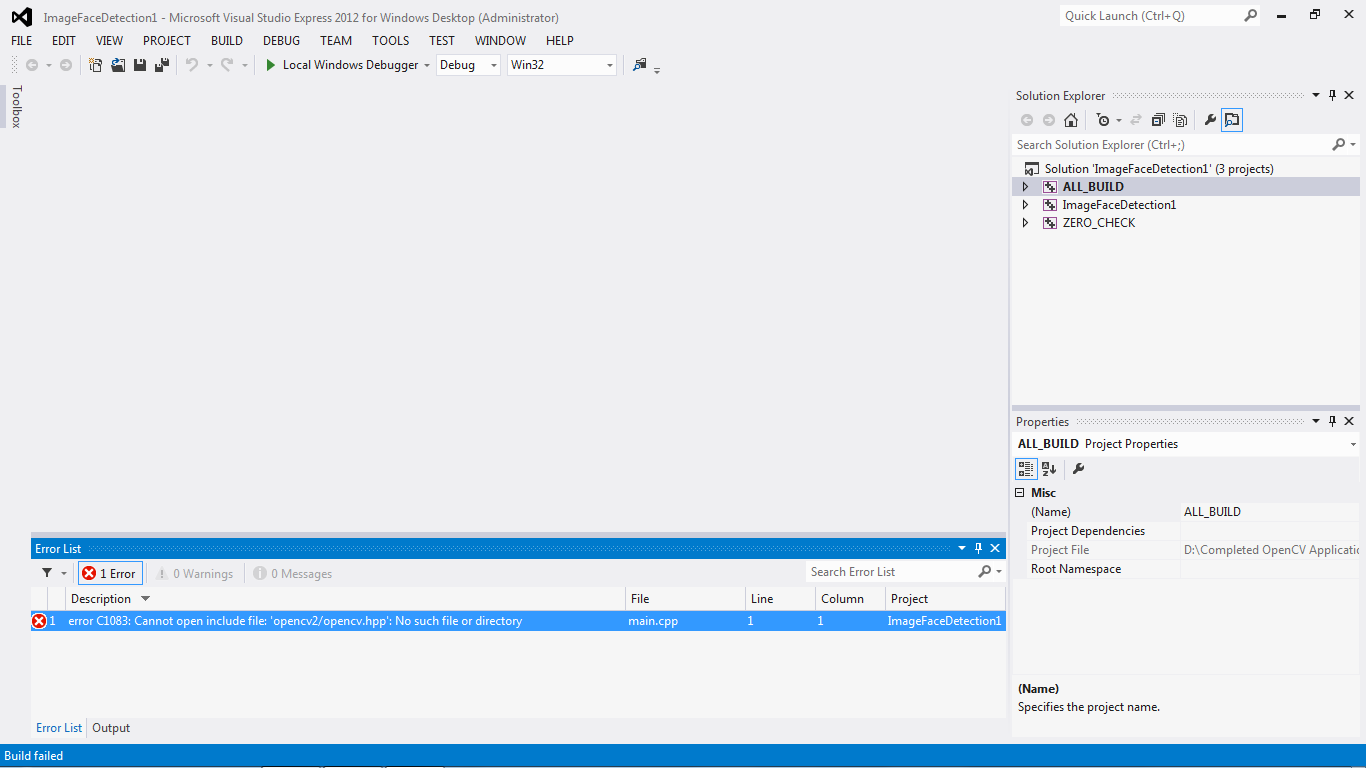Viewport: 1366px width, 768px height.
Task: Select the ImageFaceDetection1 project in tree
Action: click(1119, 205)
